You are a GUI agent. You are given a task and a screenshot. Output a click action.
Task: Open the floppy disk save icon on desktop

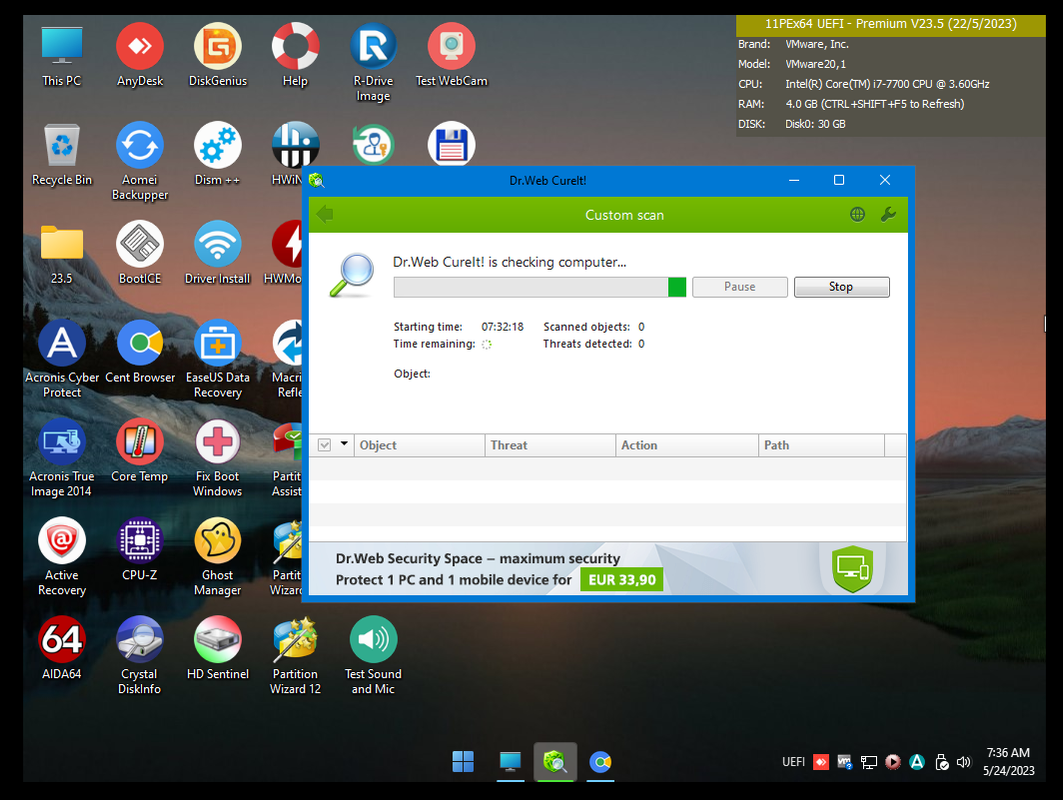[x=452, y=144]
